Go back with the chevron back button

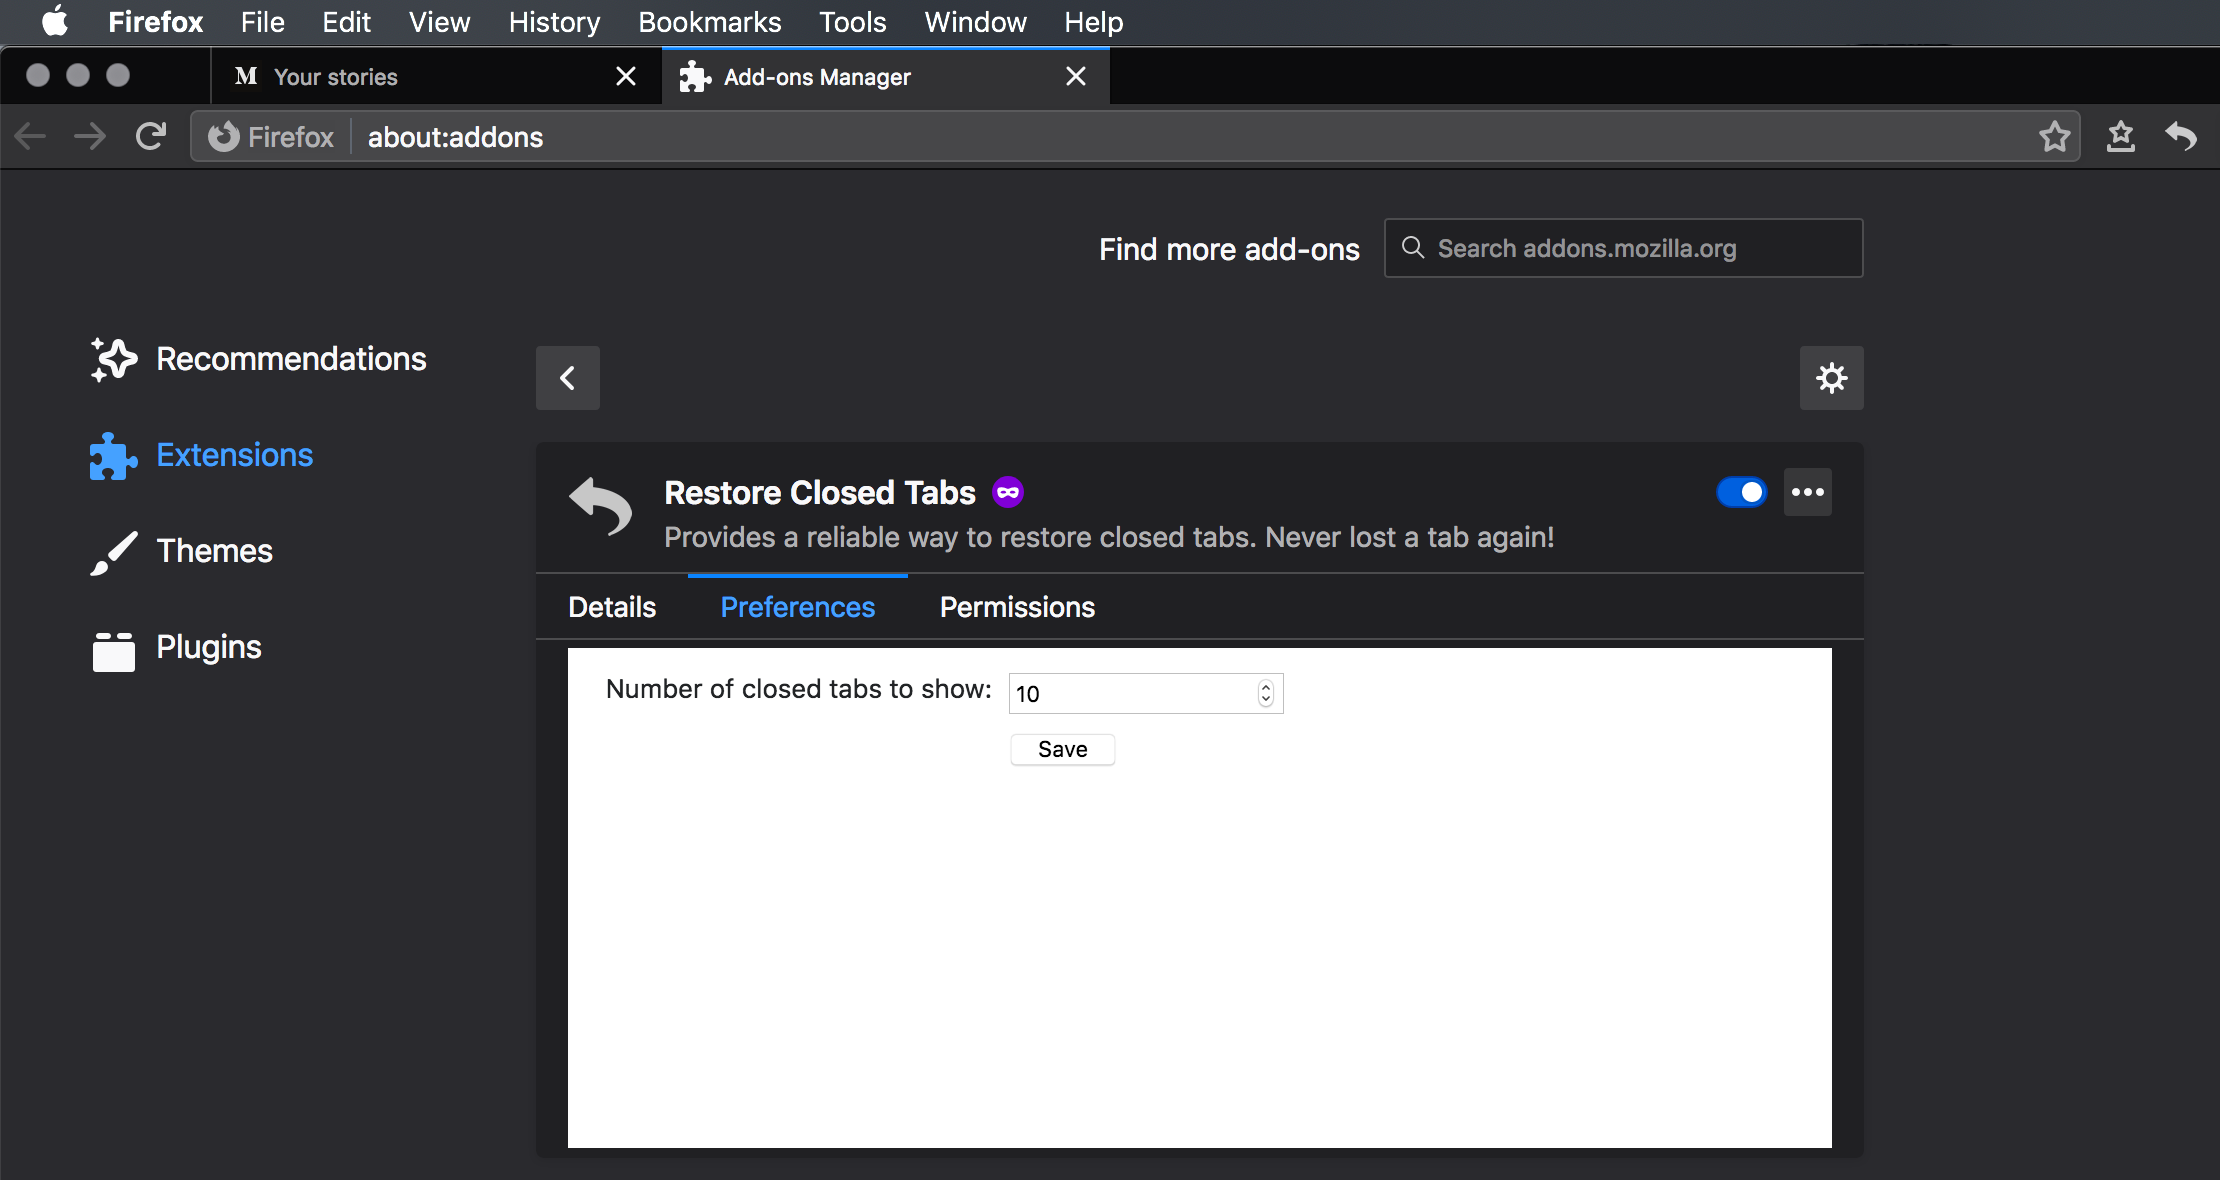click(x=568, y=378)
